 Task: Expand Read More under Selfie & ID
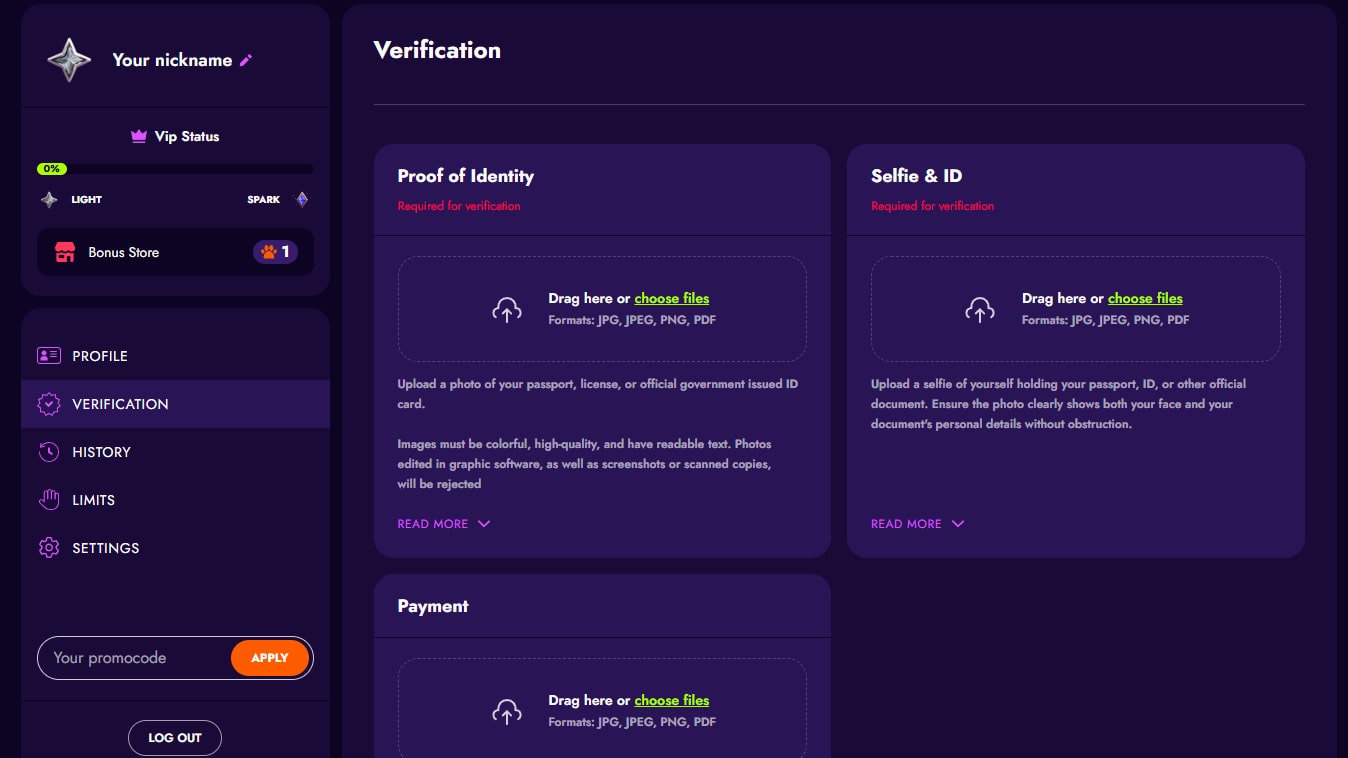tap(917, 524)
